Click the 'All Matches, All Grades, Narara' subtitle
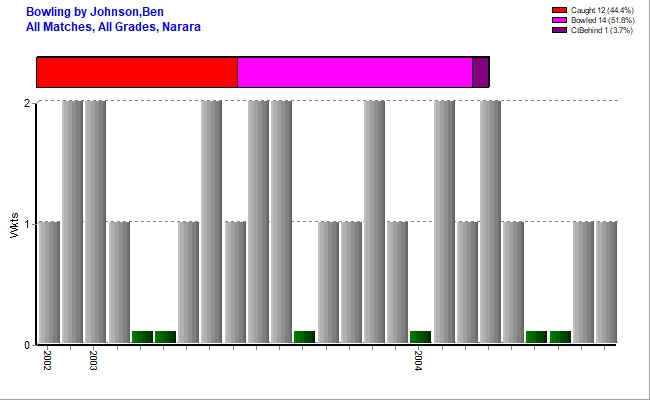Screen dimensions: 650x400 coord(113,27)
